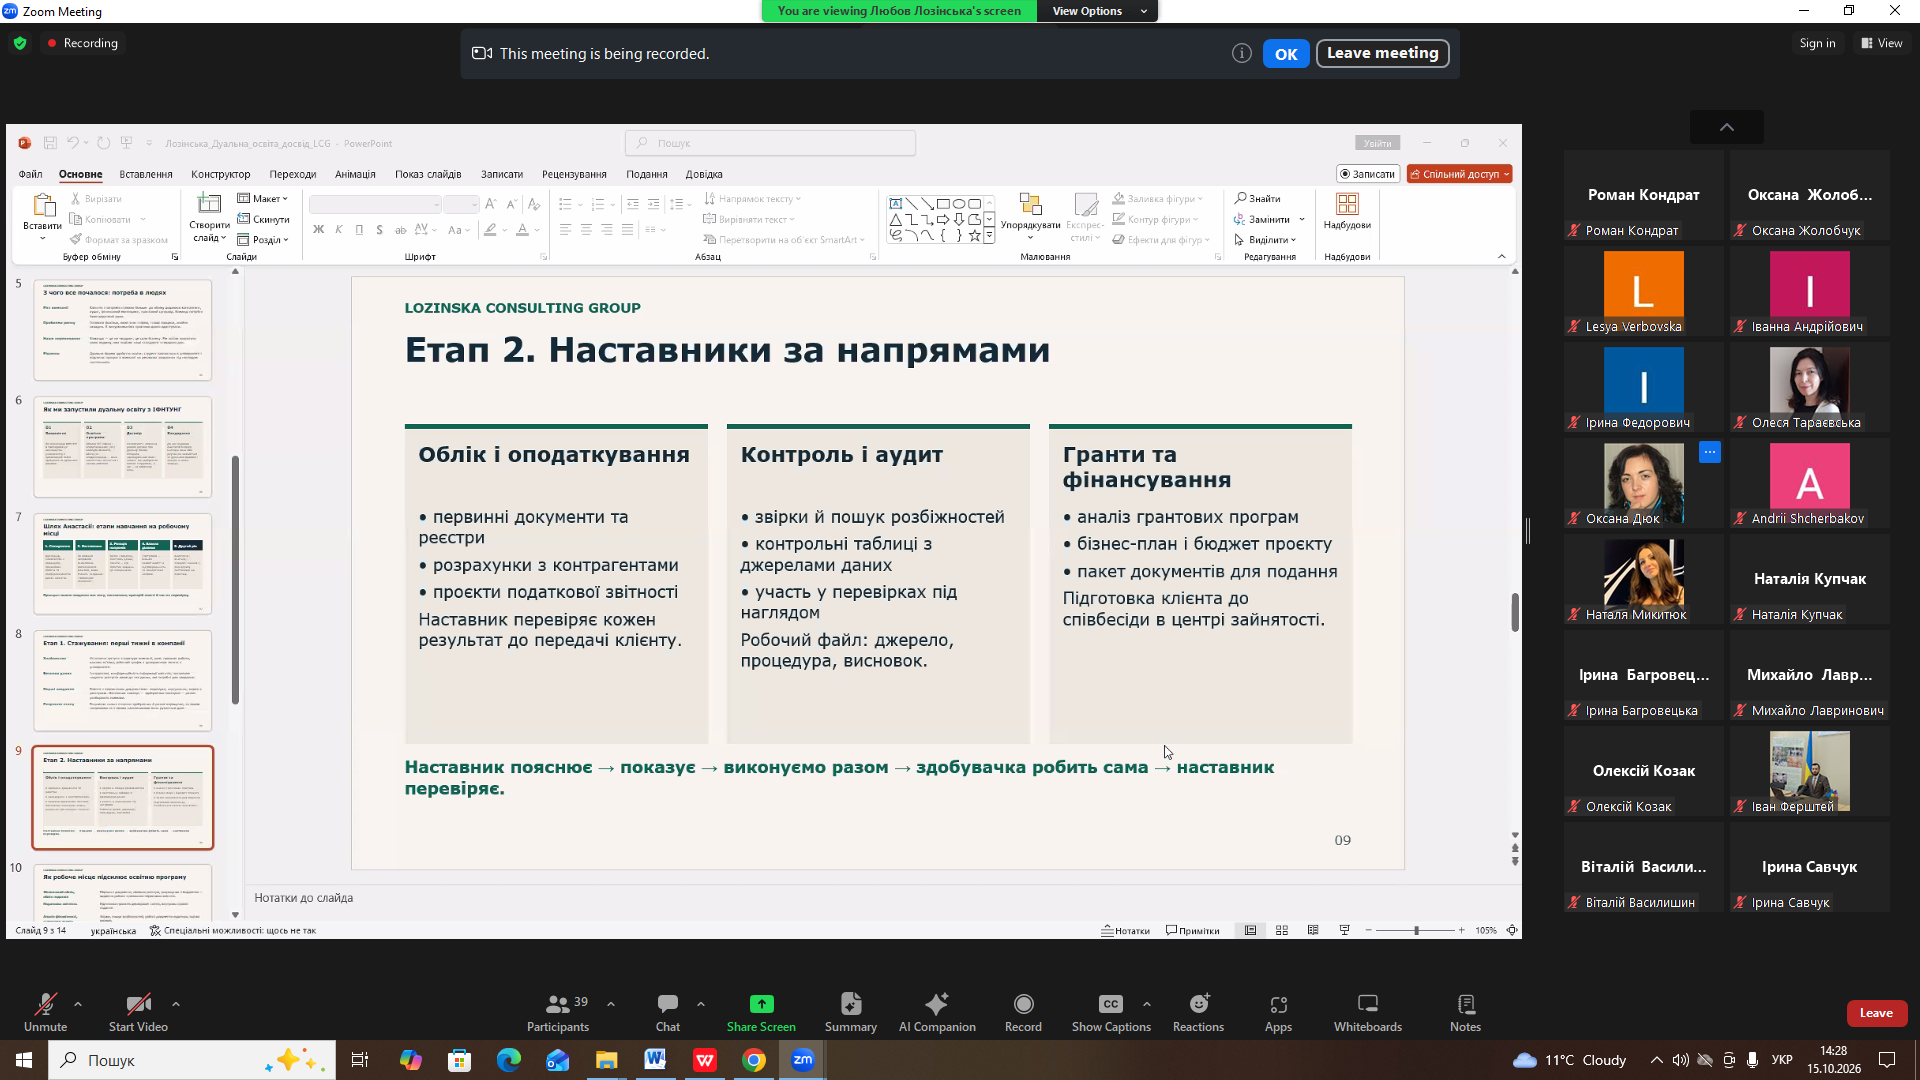Open the View Options dropdown
Viewport: 1920px width, 1080px height.
1098,11
